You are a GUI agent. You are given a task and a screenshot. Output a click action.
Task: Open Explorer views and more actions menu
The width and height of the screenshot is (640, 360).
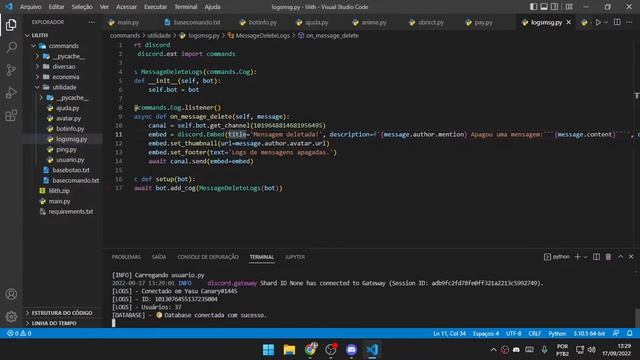tap(92, 22)
